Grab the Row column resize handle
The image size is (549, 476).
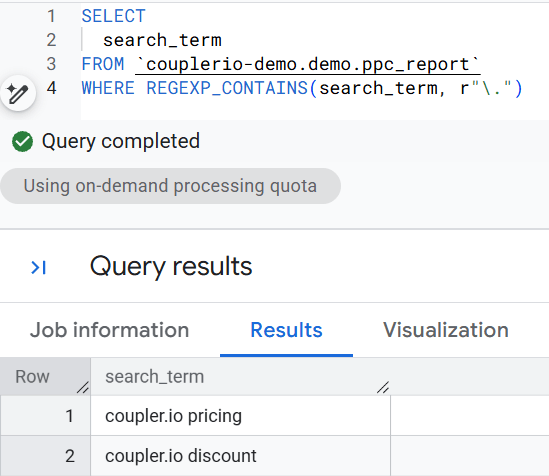click(x=83, y=387)
